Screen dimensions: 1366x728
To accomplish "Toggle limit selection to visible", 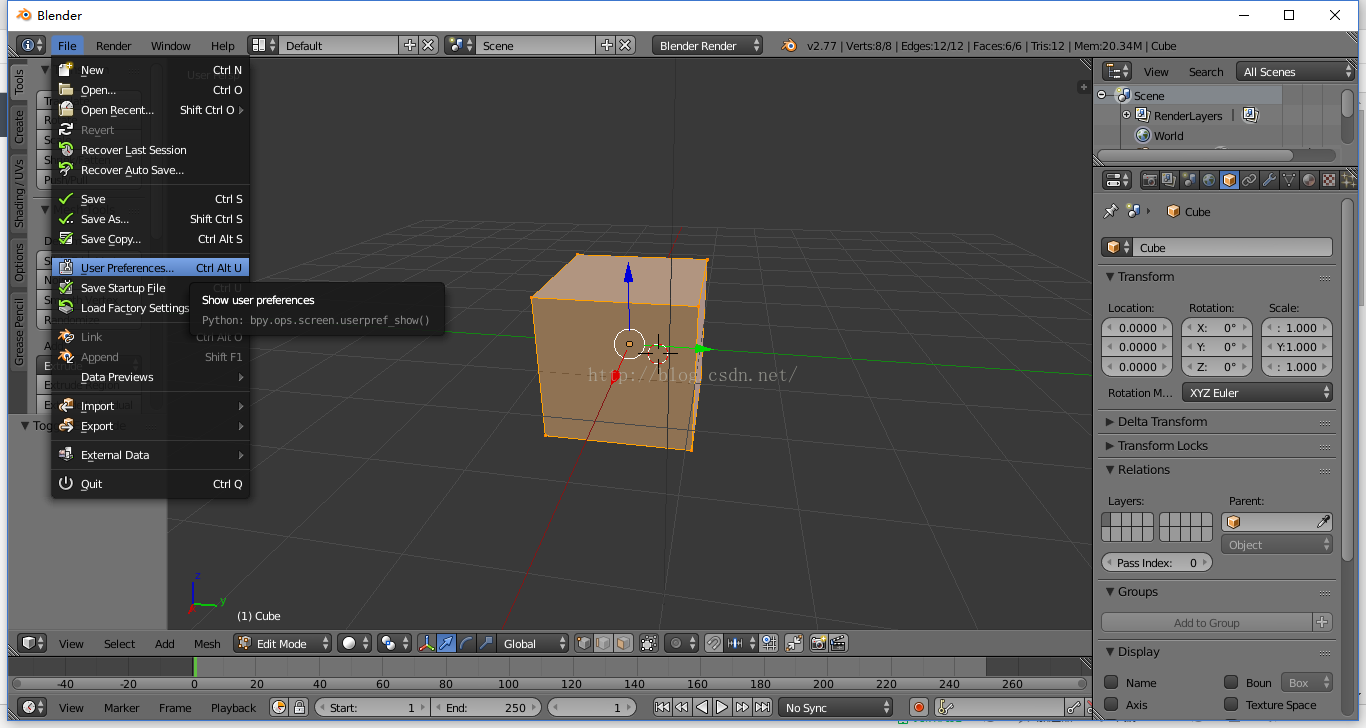I will (x=649, y=643).
